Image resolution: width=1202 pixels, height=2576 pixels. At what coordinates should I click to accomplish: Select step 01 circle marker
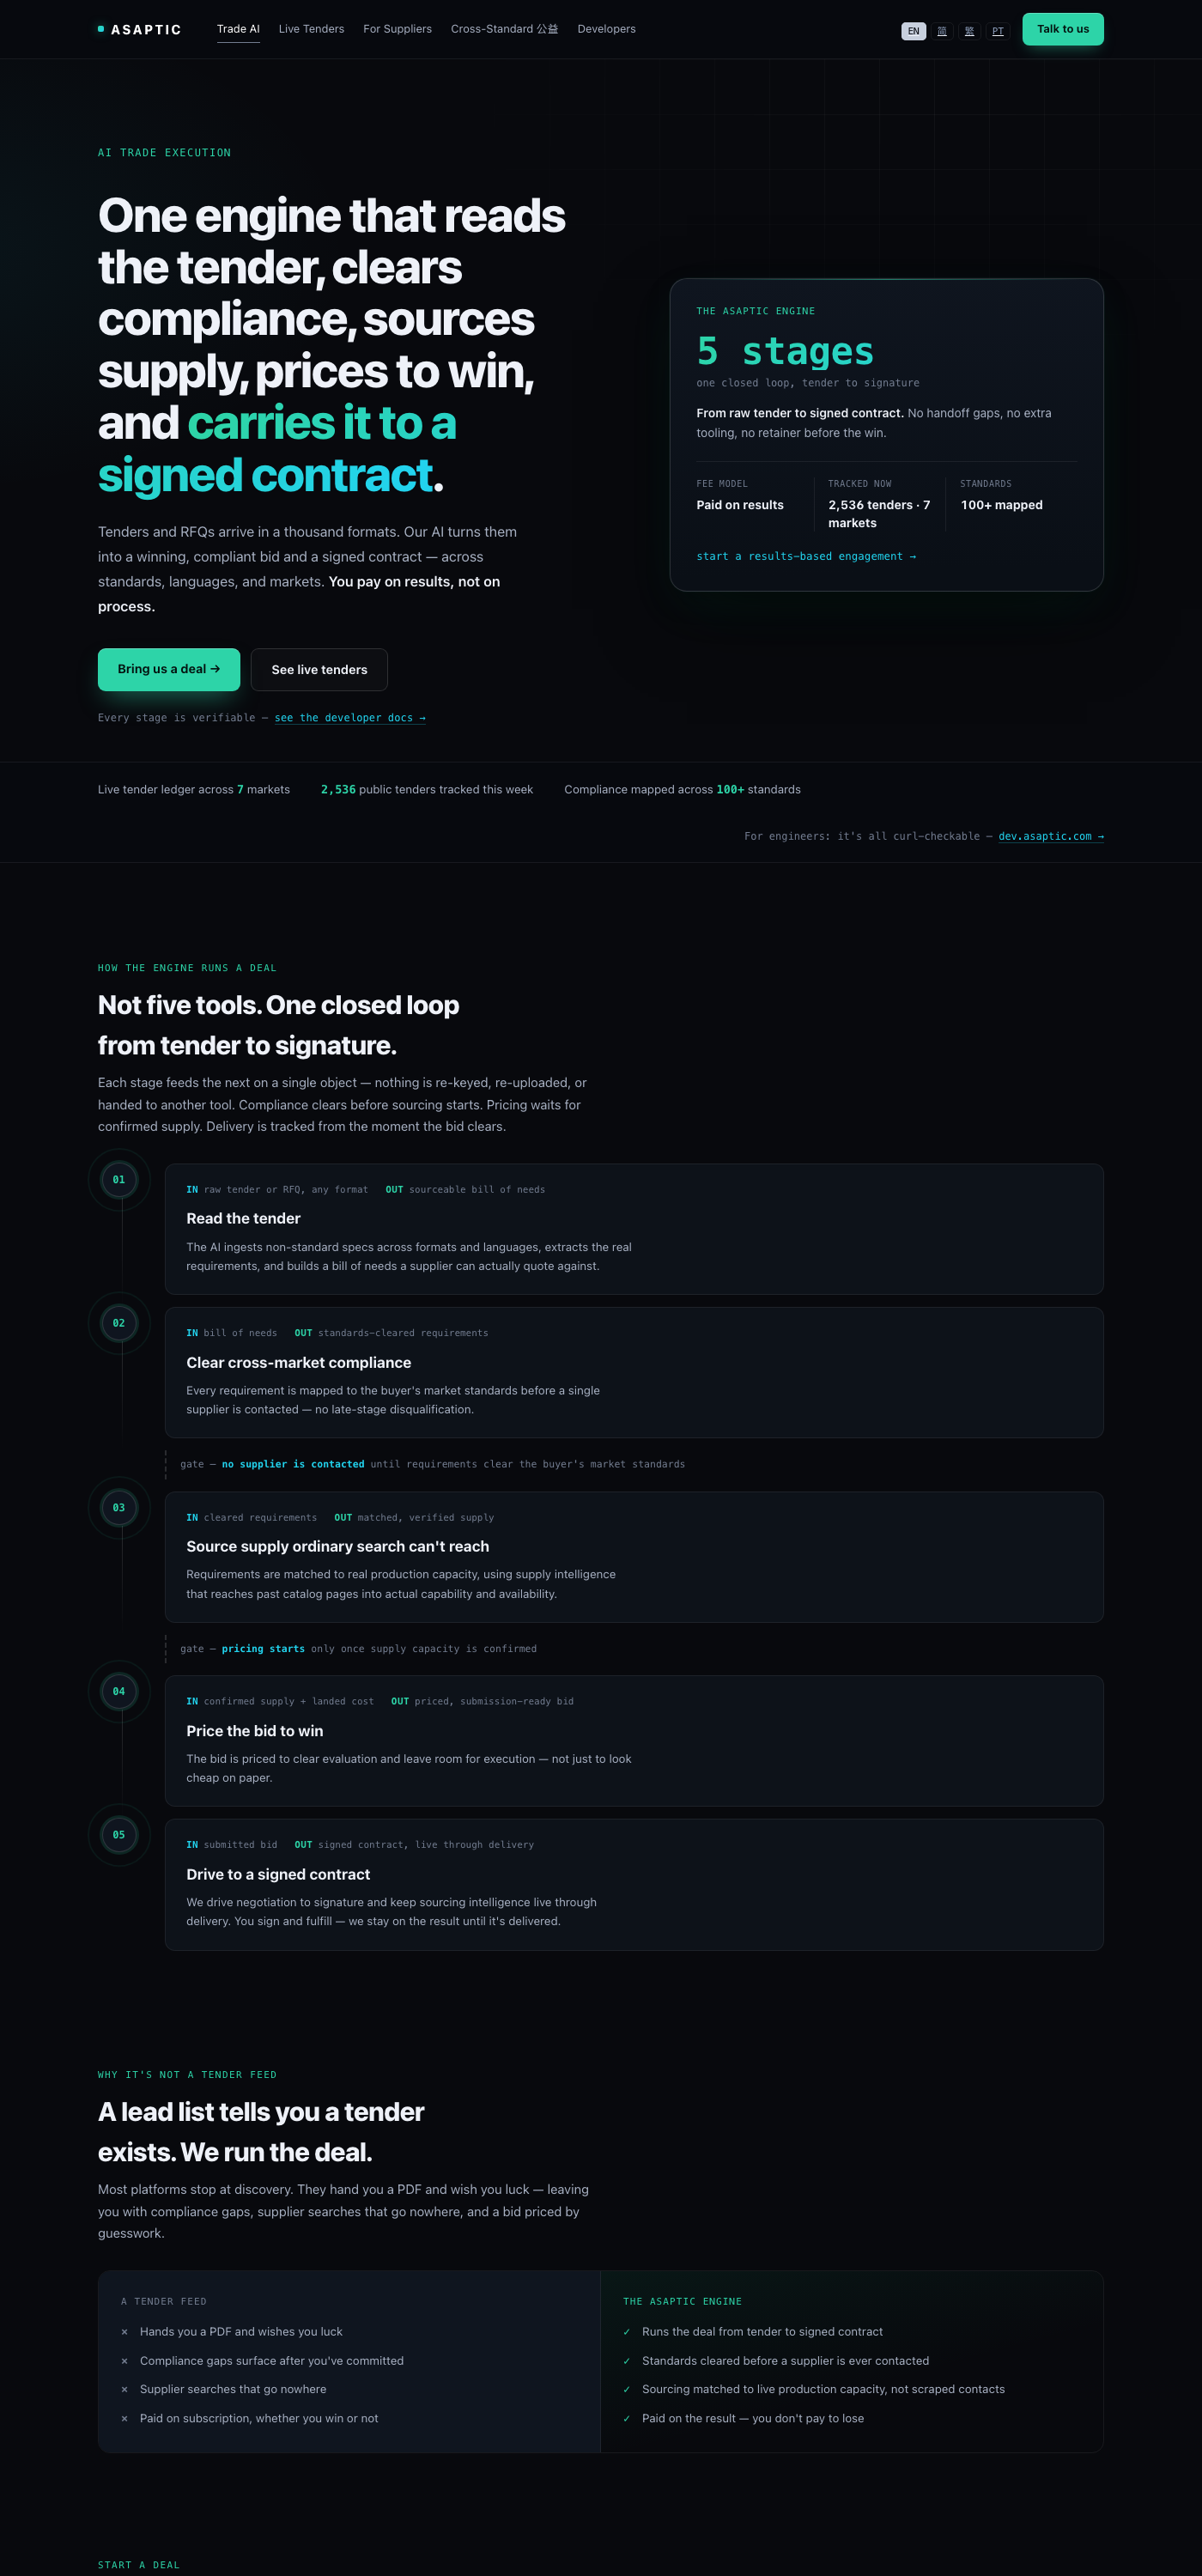(x=119, y=1179)
